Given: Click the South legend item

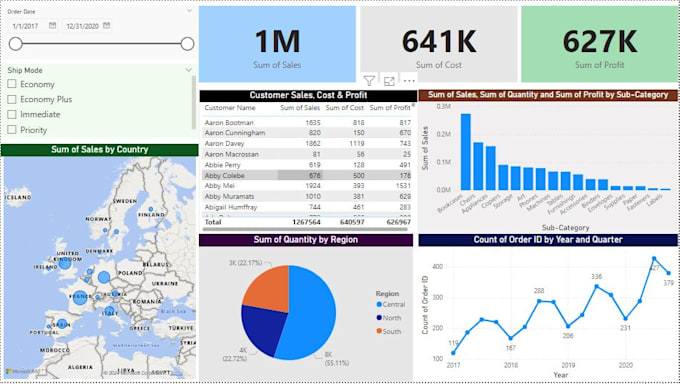Looking at the screenshot, I should (x=389, y=331).
